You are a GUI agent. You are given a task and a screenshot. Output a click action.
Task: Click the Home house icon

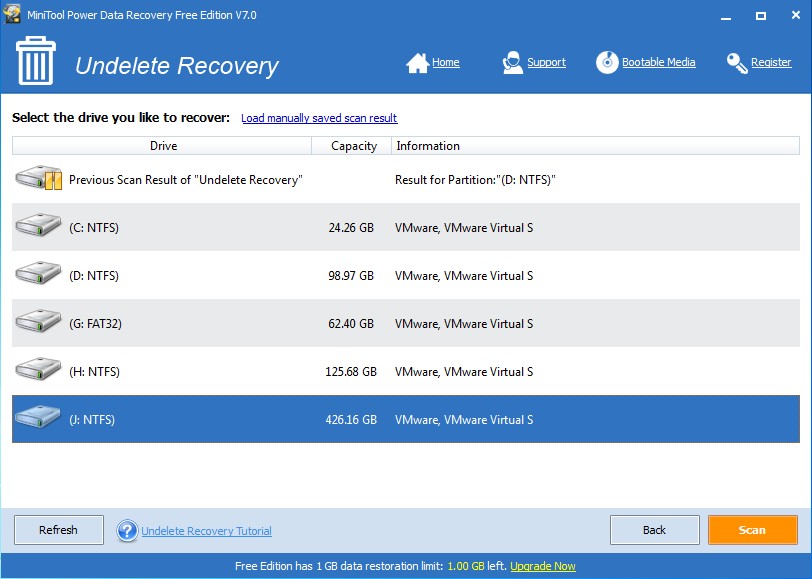[x=417, y=63]
